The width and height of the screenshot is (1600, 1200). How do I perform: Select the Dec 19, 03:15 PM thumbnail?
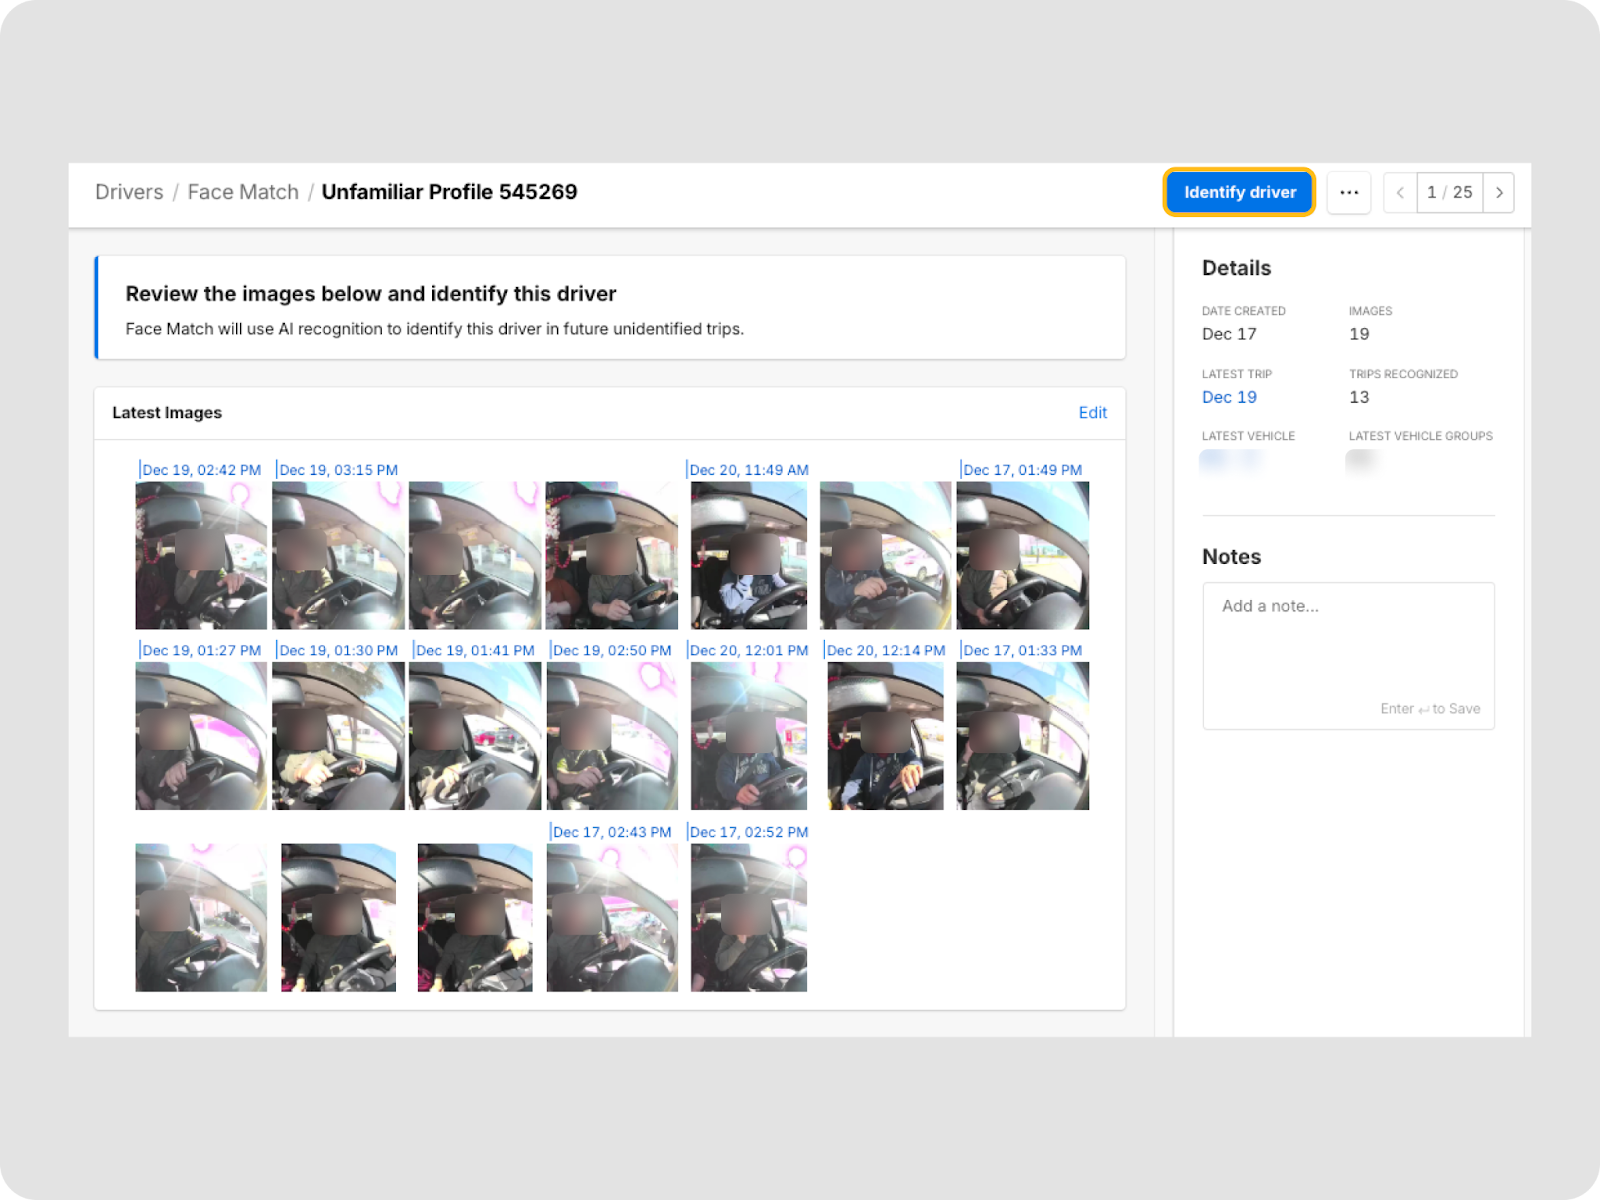click(x=338, y=555)
